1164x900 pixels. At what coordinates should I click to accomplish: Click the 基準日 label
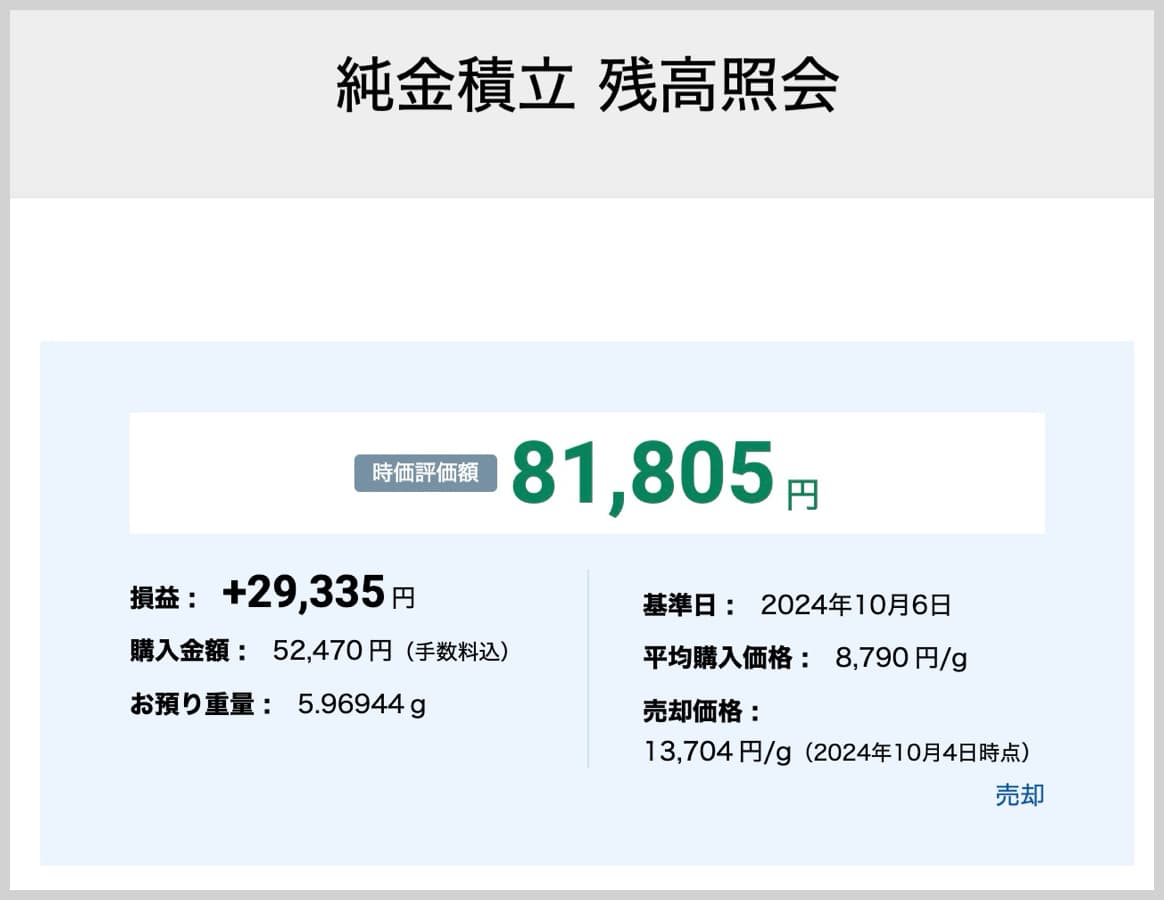coord(689,605)
